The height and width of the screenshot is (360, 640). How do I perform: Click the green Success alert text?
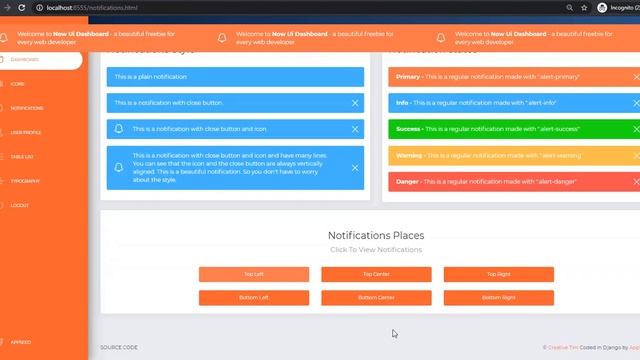tap(488, 129)
